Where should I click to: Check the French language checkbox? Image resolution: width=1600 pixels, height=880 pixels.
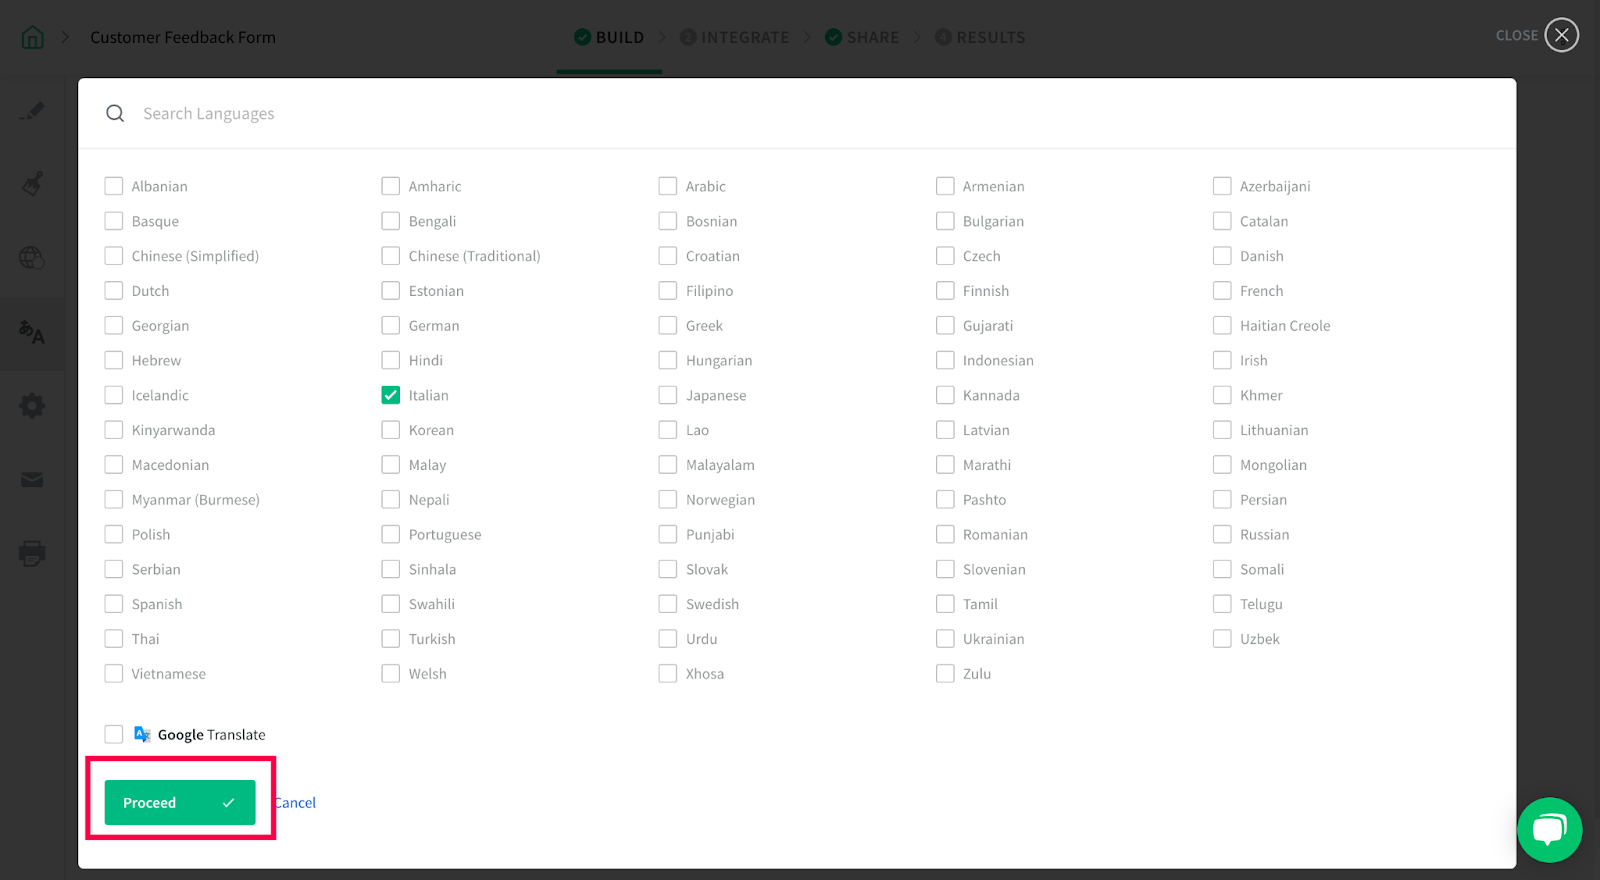click(1222, 291)
